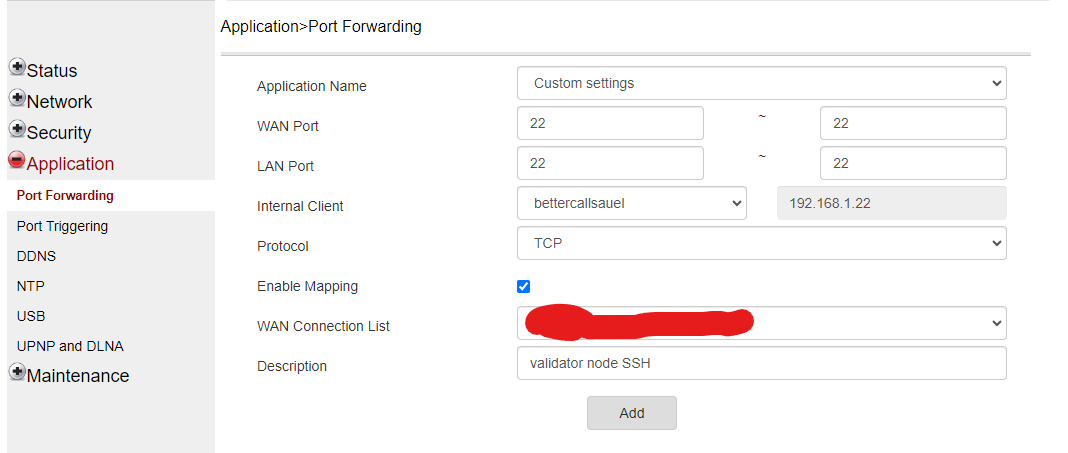Expand the Status section plus icon

click(17, 68)
